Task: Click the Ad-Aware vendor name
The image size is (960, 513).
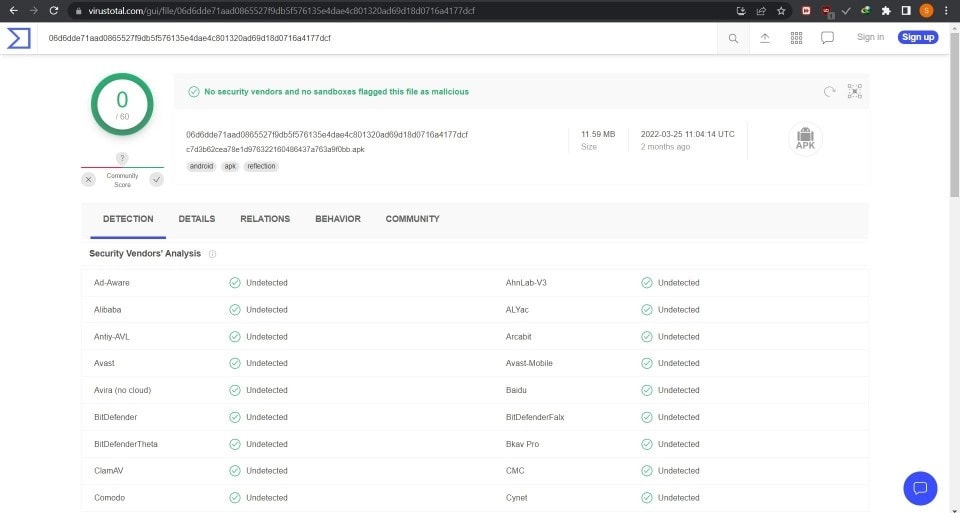Action: [112, 283]
